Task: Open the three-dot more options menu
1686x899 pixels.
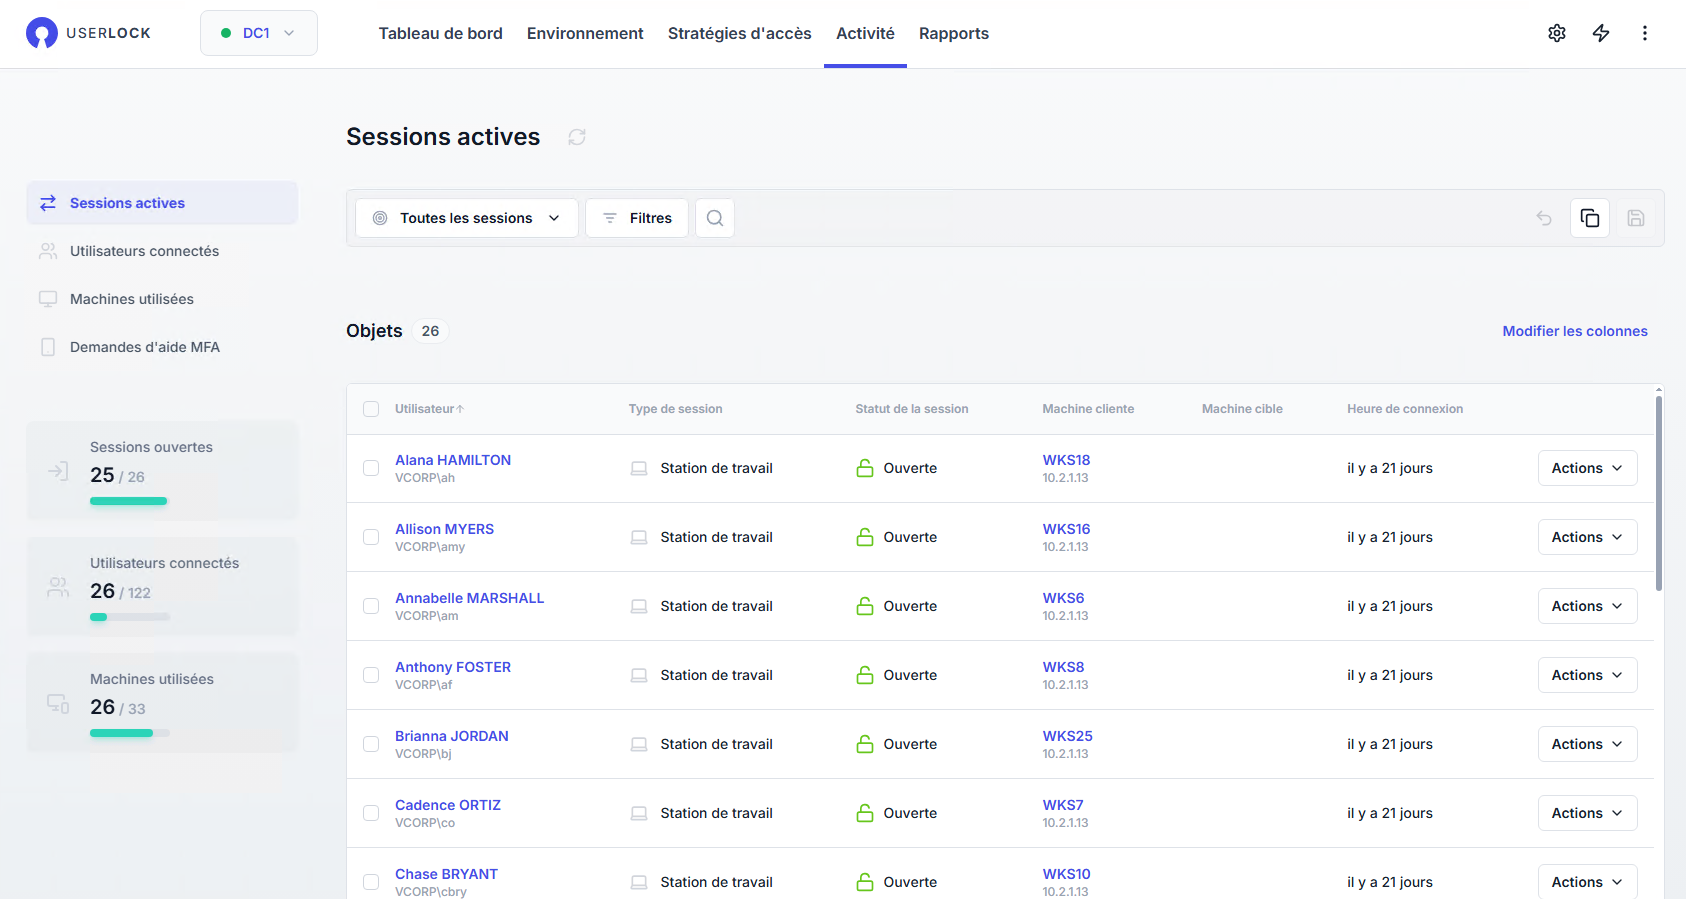Action: pos(1644,33)
